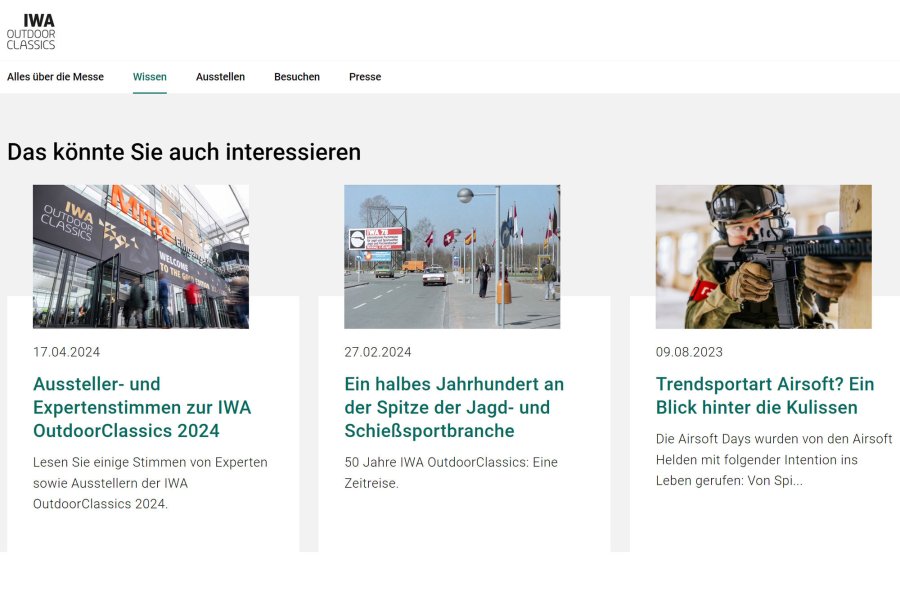900x600 pixels.
Task: Click the IWA OutdoorClassics logo
Action: (31, 32)
